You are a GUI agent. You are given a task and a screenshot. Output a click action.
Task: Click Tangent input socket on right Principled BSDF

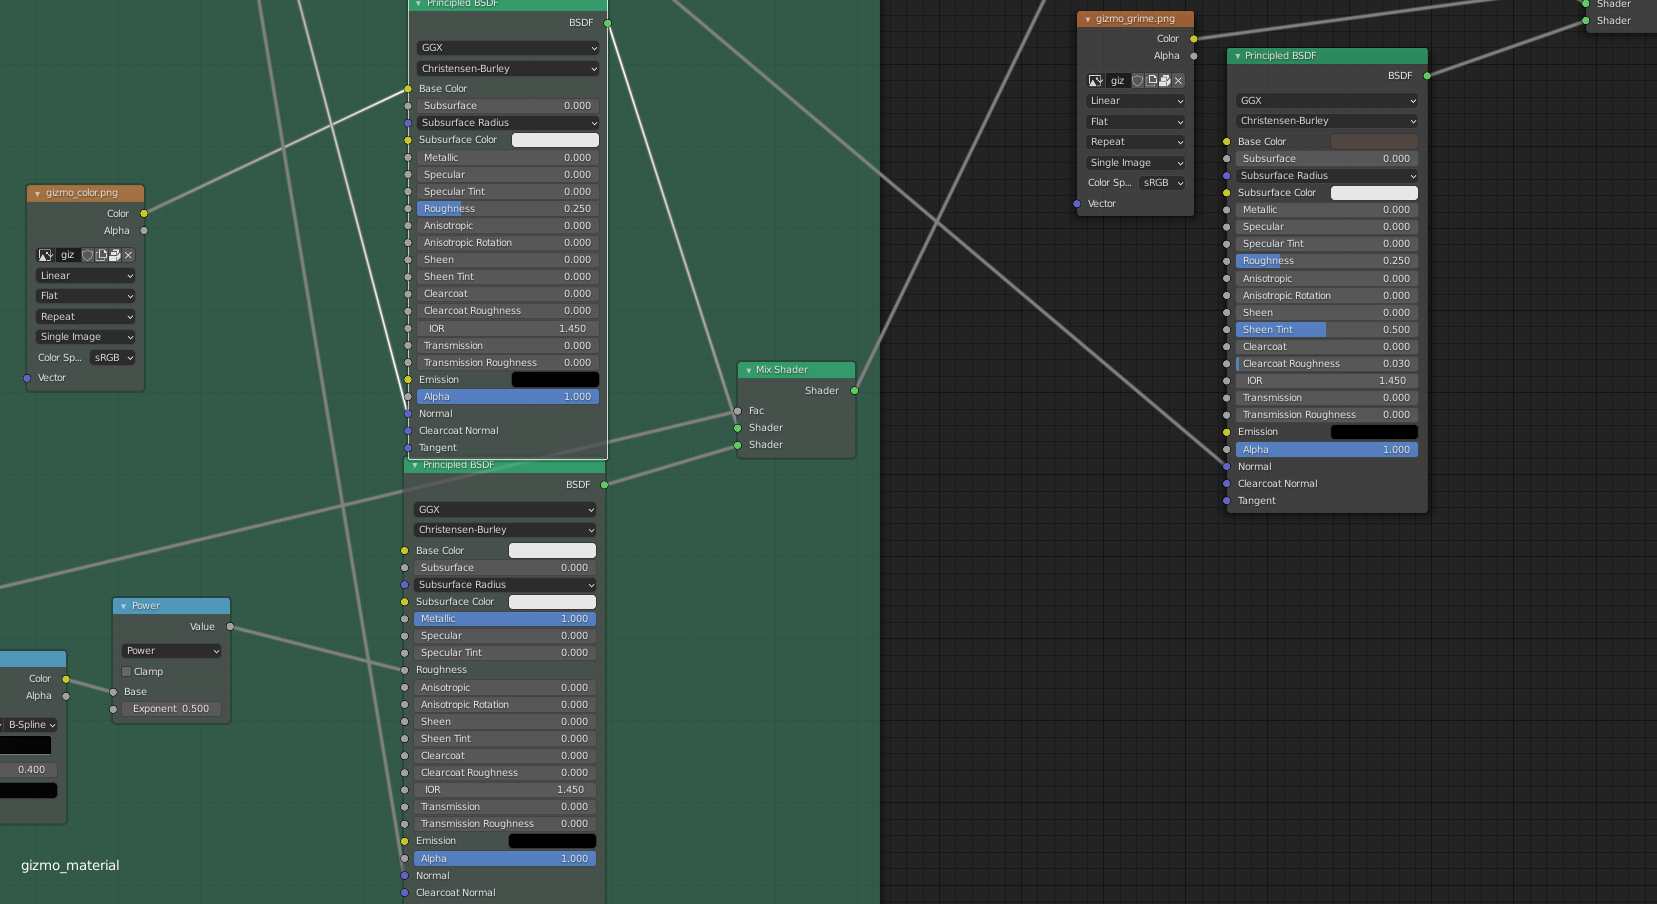click(x=1227, y=501)
